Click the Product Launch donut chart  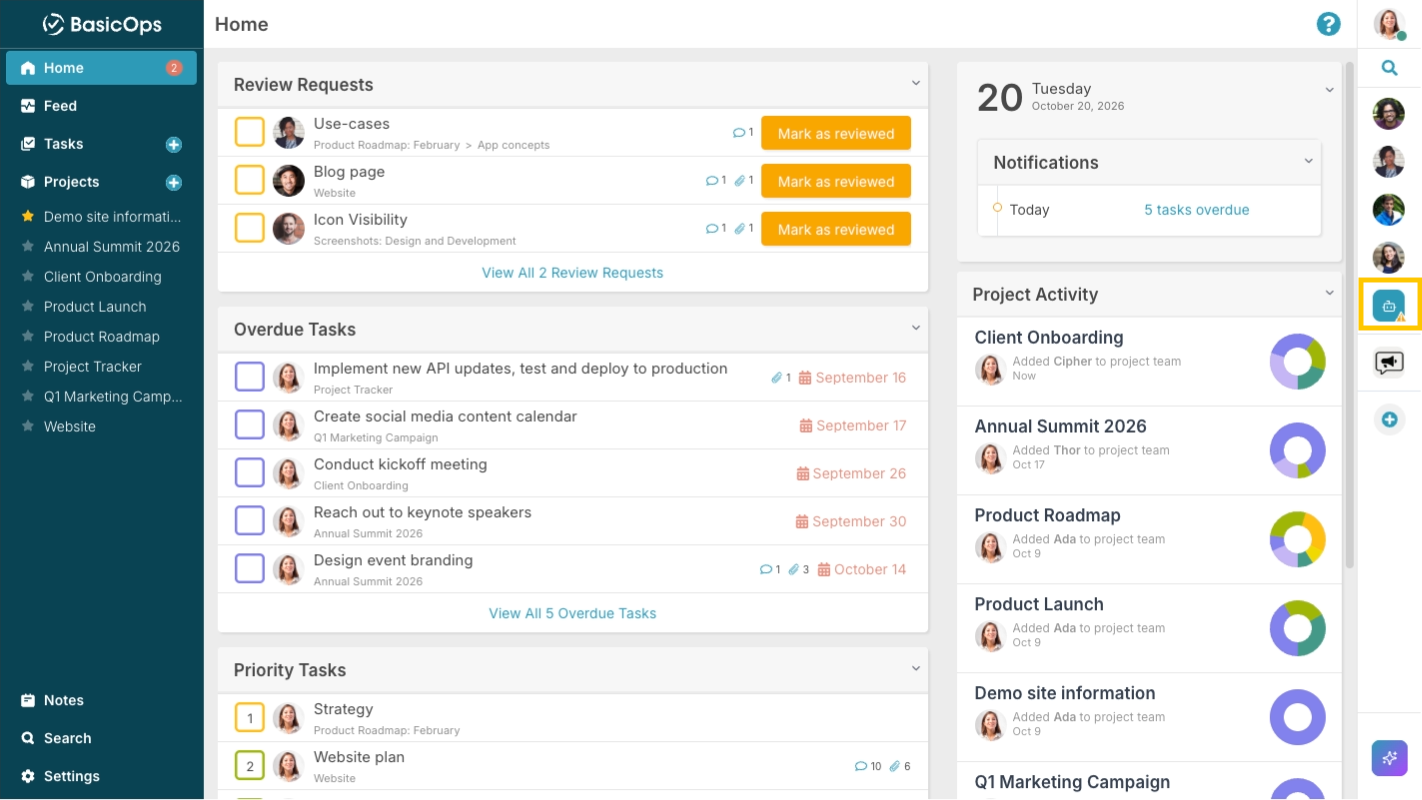tap(1297, 628)
